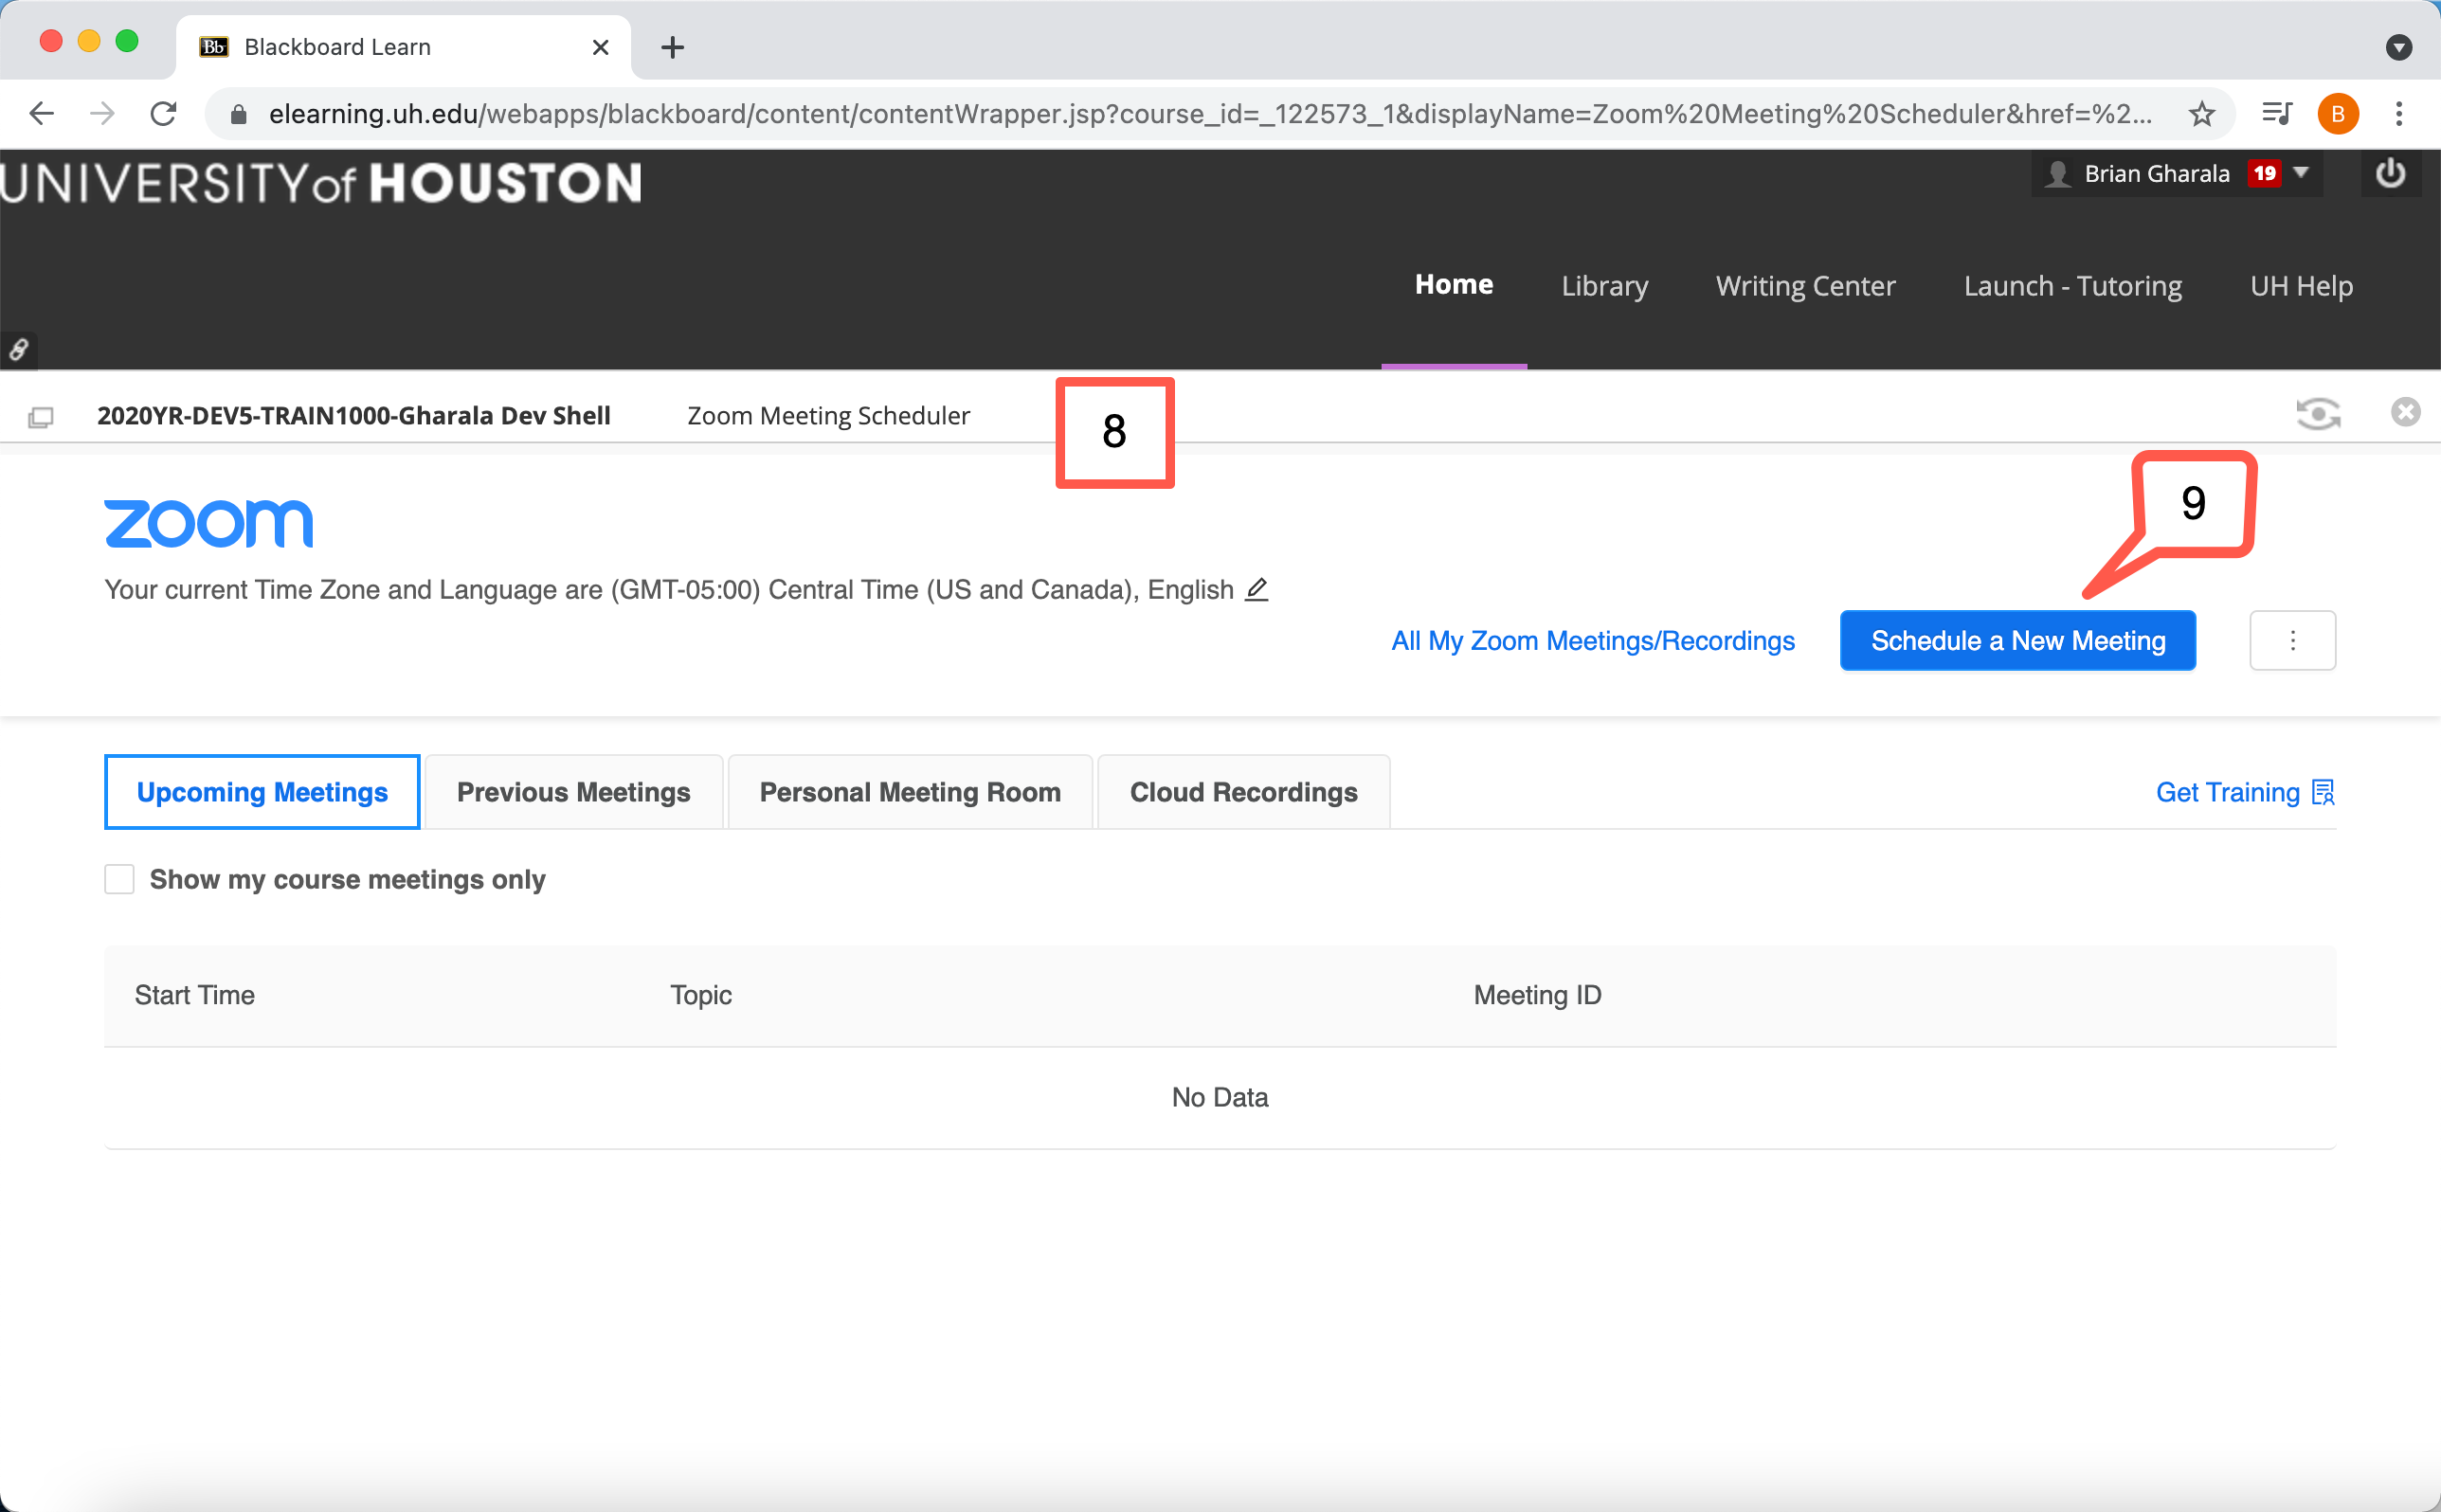Go back in browser history

tap(42, 114)
